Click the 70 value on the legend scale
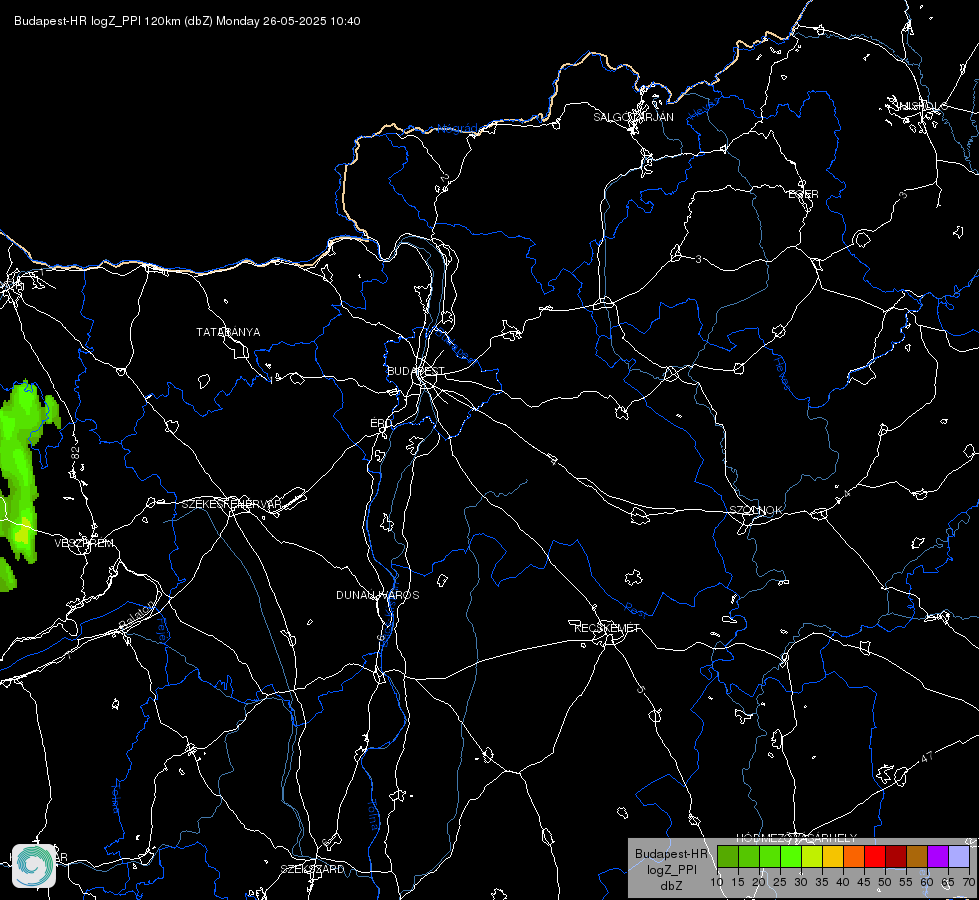 tap(968, 882)
